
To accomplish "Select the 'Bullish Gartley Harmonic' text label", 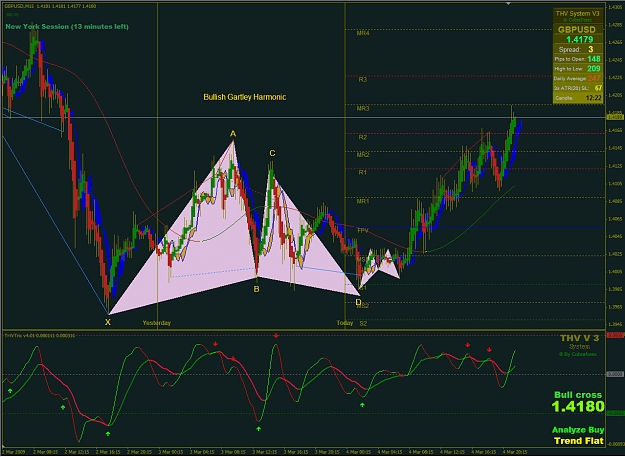I will (244, 97).
